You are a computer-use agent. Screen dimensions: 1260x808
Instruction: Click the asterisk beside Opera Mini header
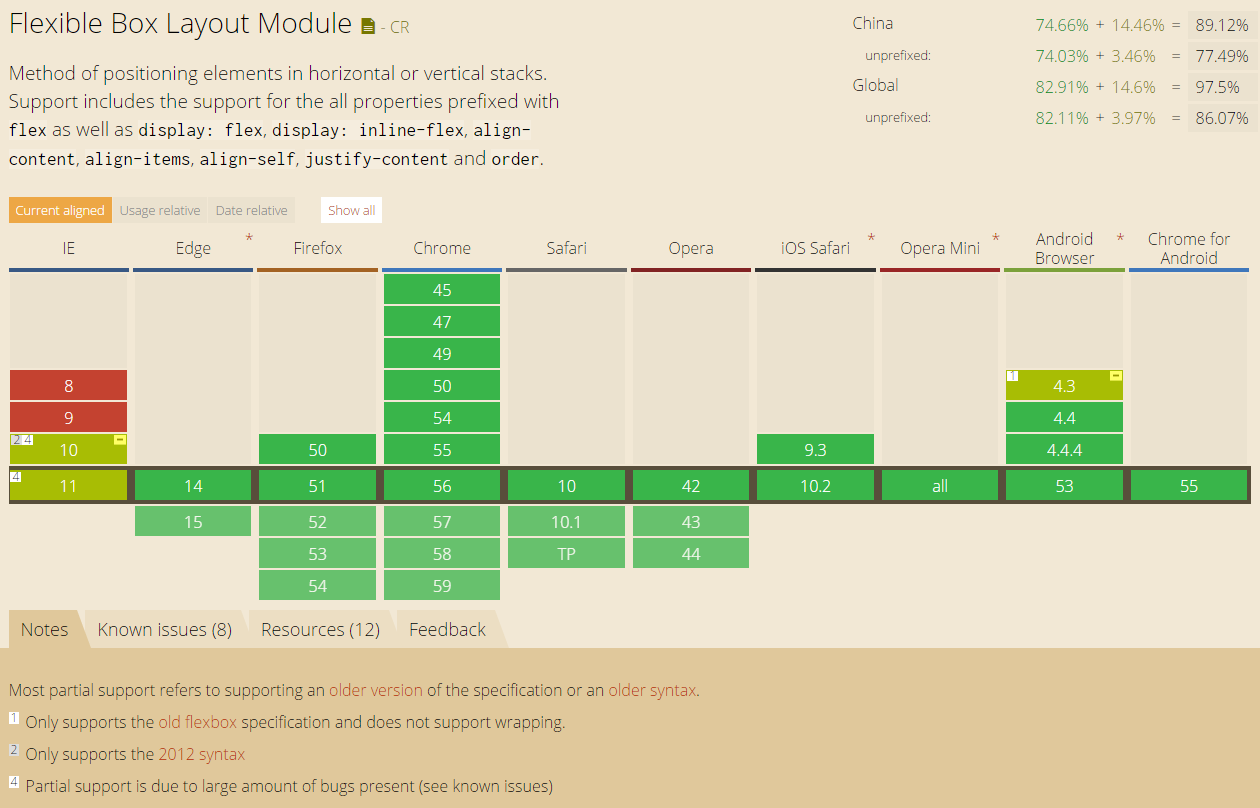(995, 238)
